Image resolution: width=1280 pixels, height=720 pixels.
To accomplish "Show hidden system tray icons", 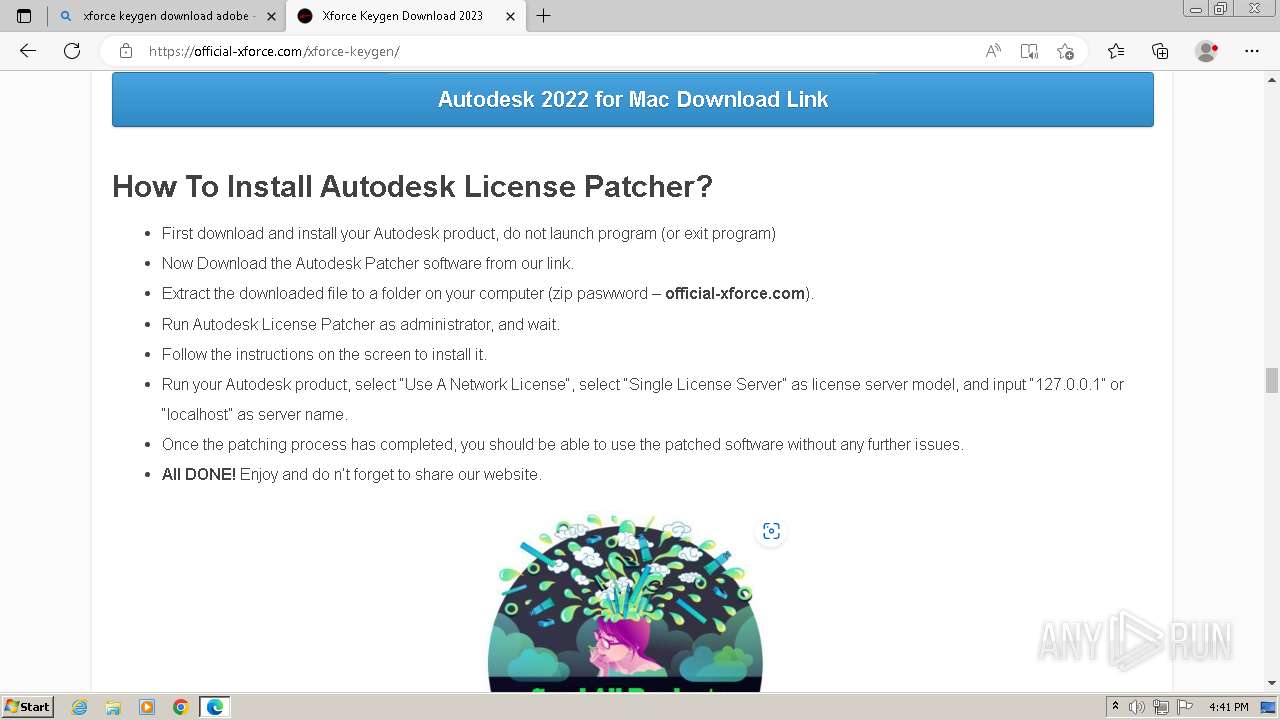I will [1115, 707].
